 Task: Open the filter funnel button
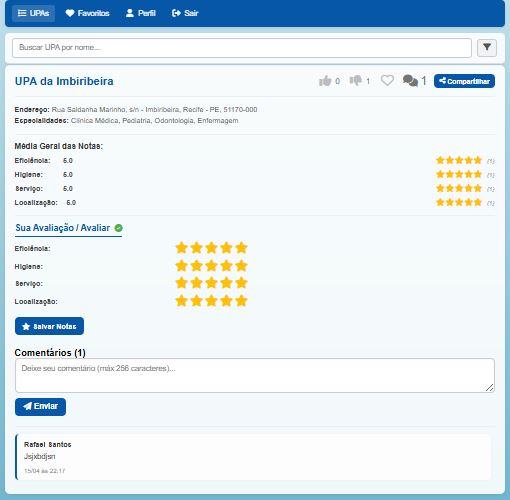point(487,48)
